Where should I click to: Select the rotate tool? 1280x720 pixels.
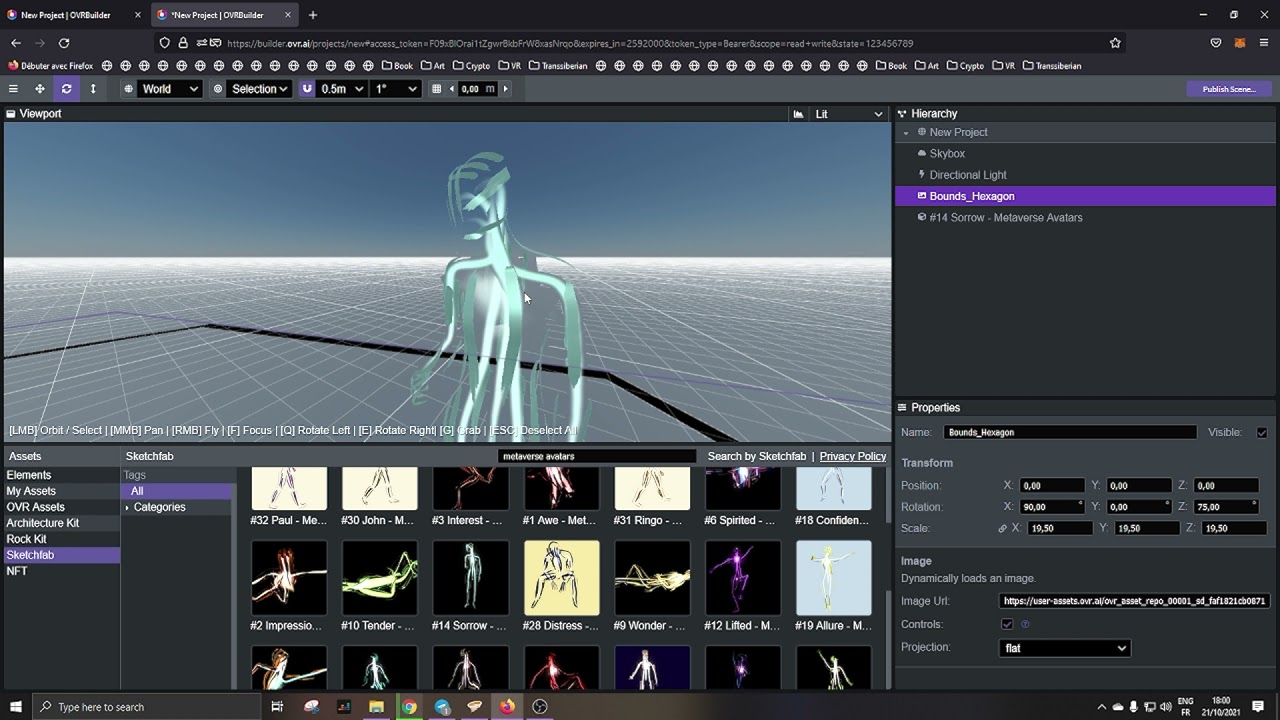click(x=66, y=89)
